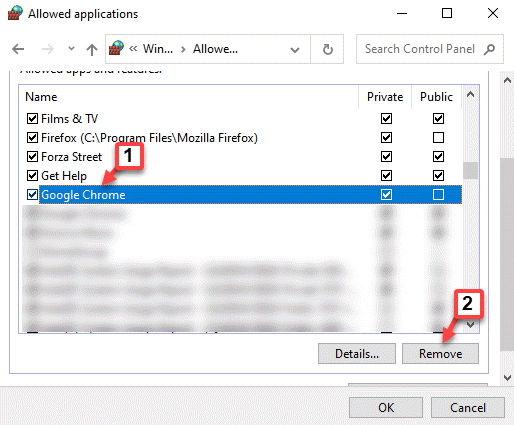Screen dimensions: 514x425
Task: Click the Back navigation arrow
Action: pos(18,49)
